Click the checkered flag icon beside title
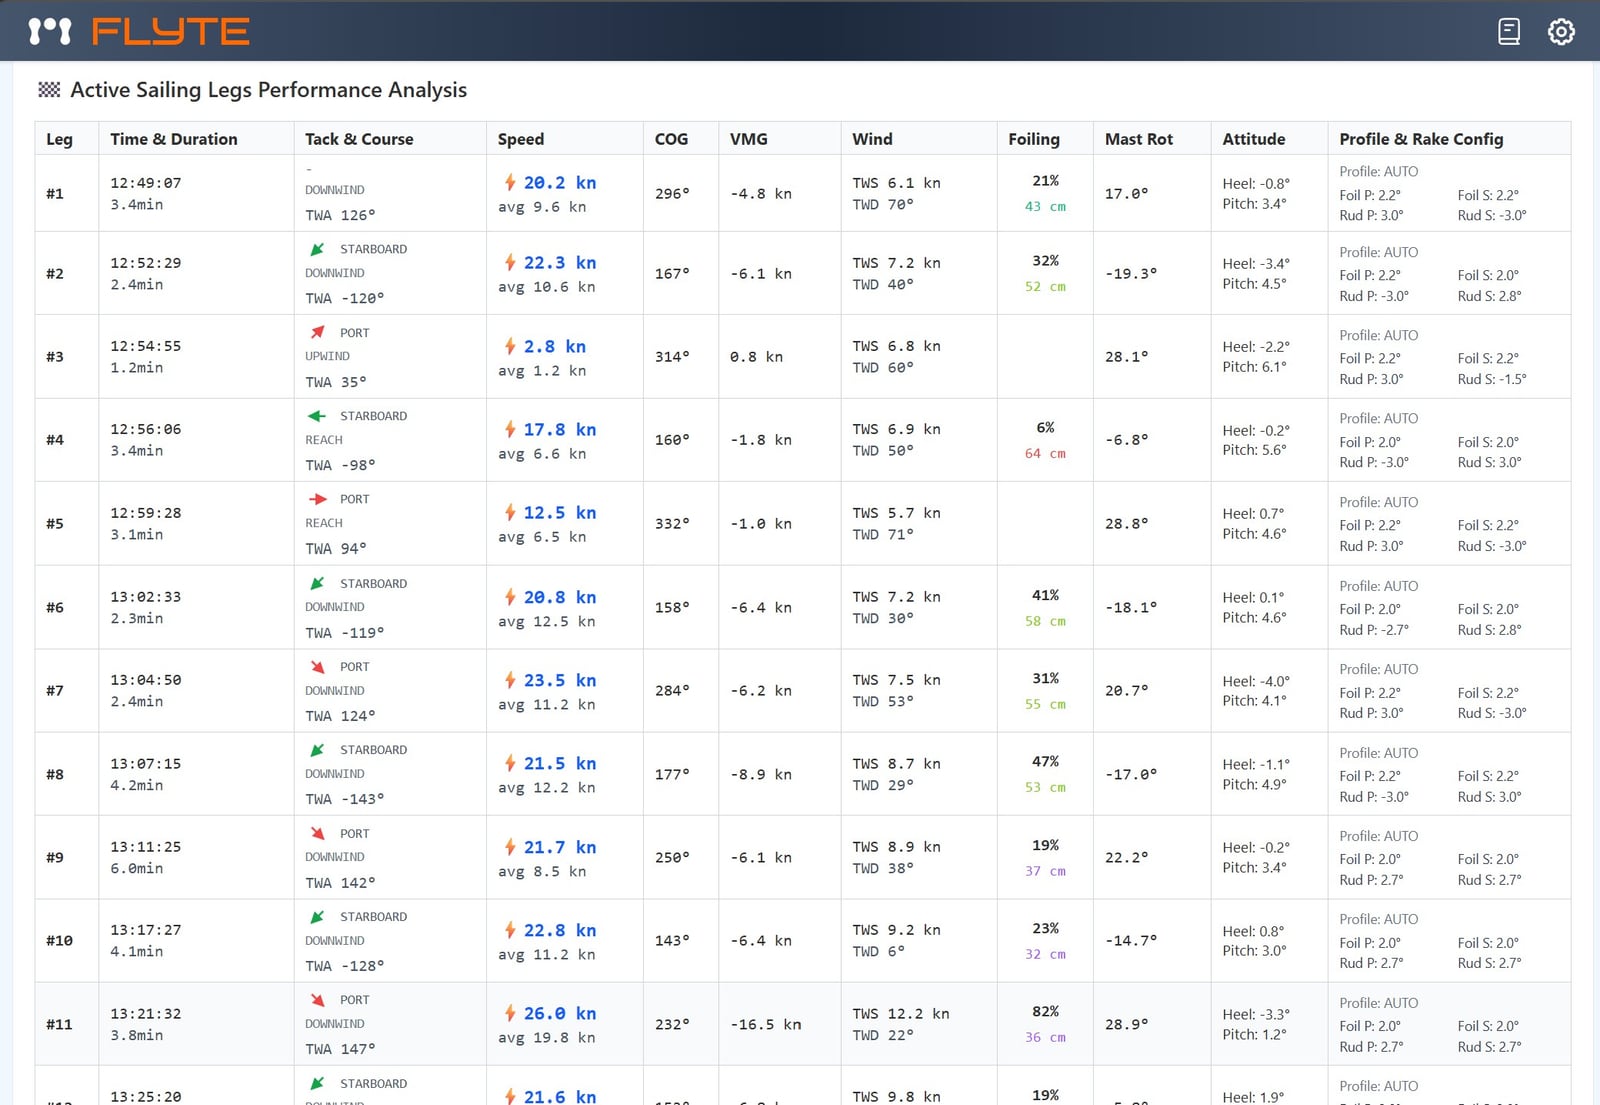This screenshot has height=1105, width=1600. click(x=49, y=90)
